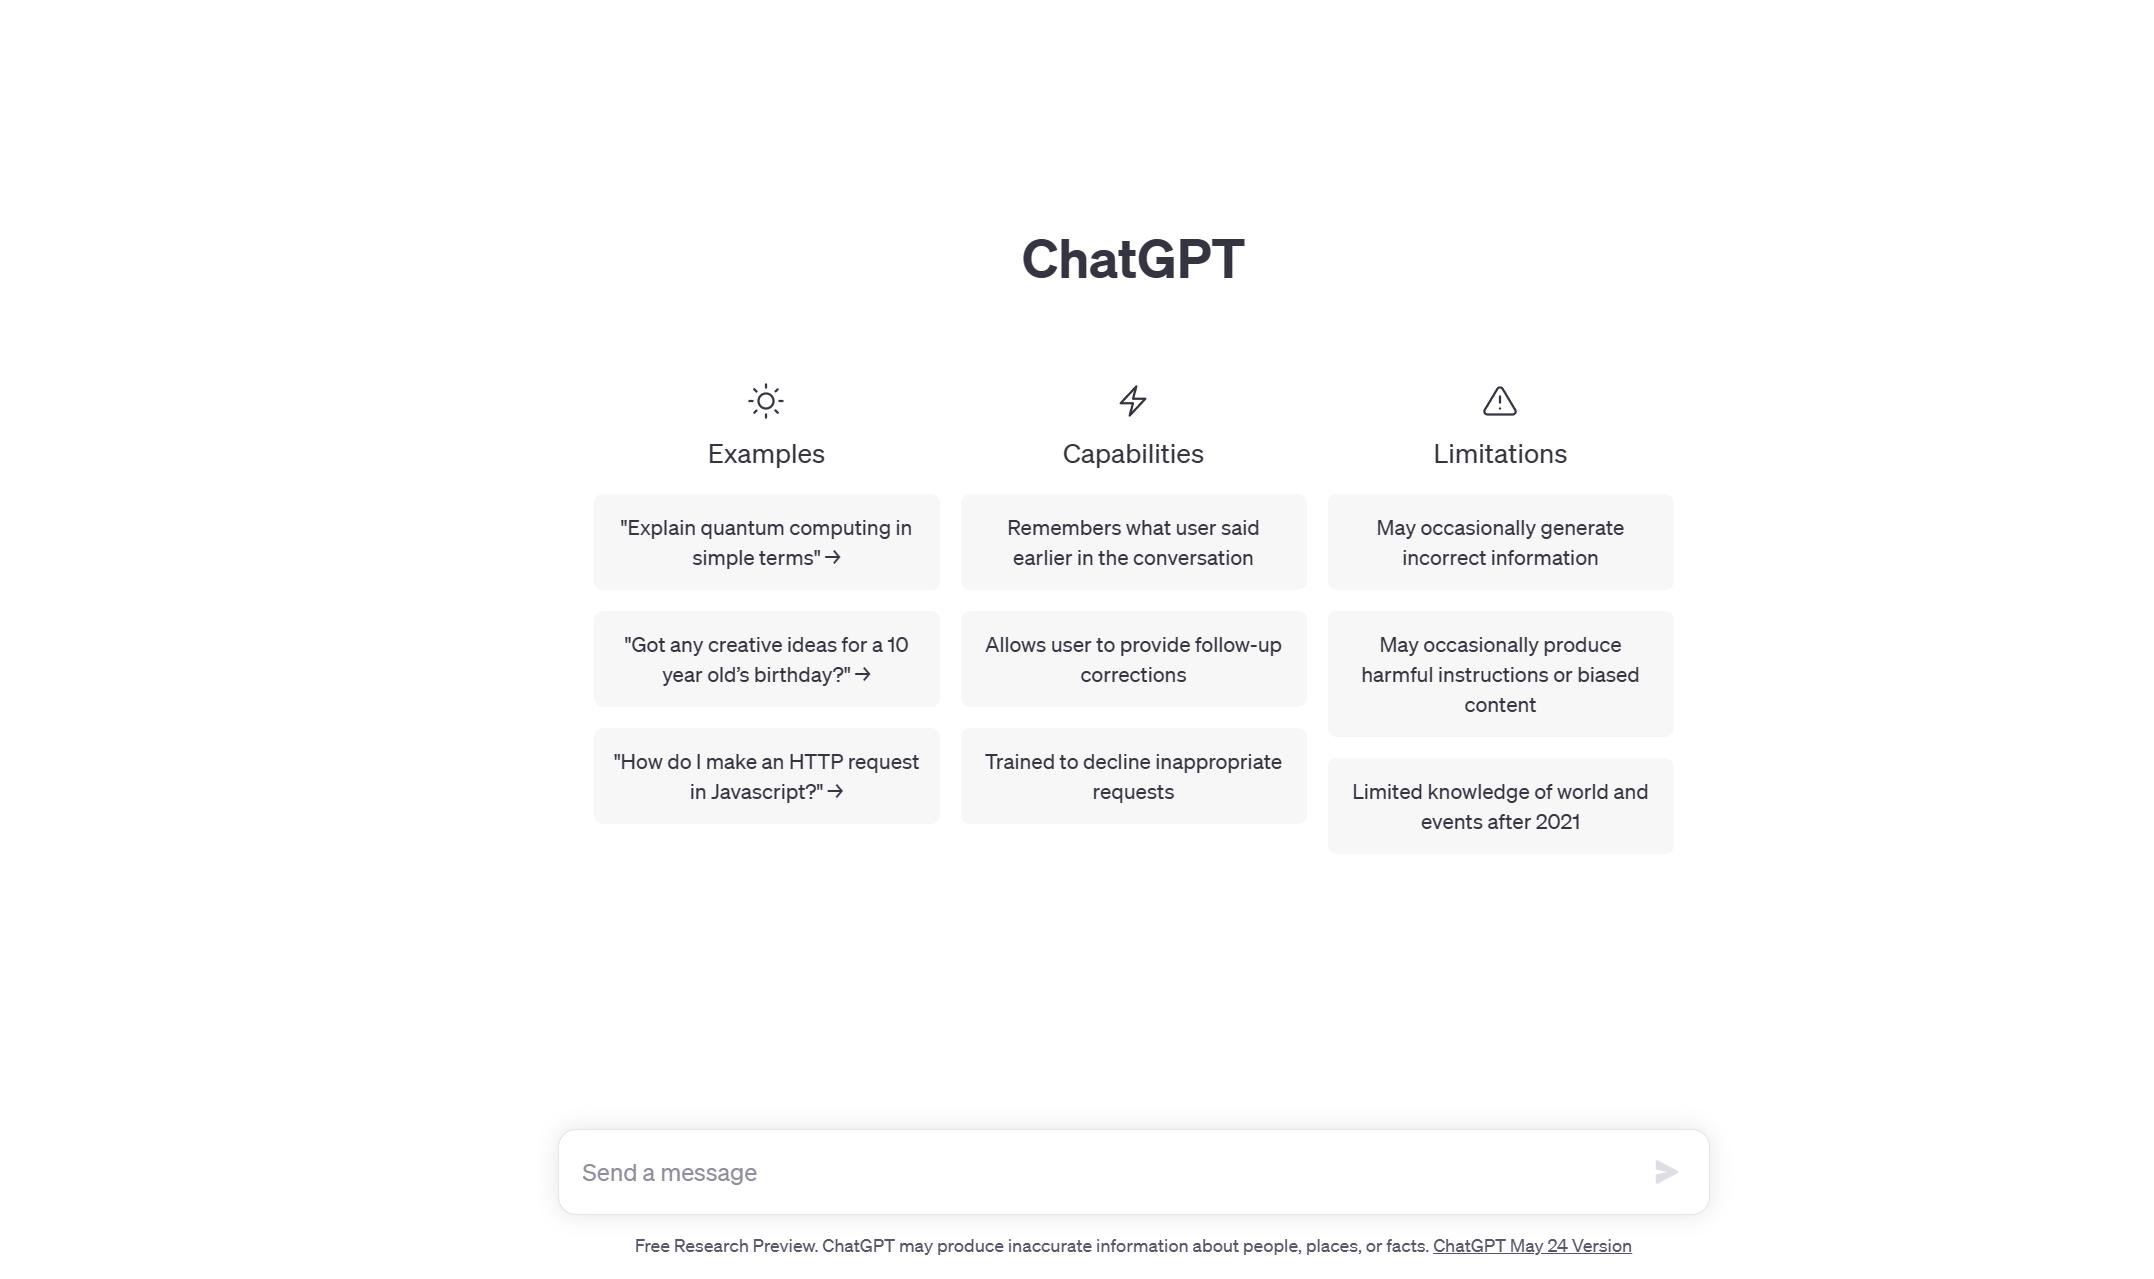
Task: Open 'Got any creative ideas for a 10 year old's birthday?'
Action: (x=766, y=658)
